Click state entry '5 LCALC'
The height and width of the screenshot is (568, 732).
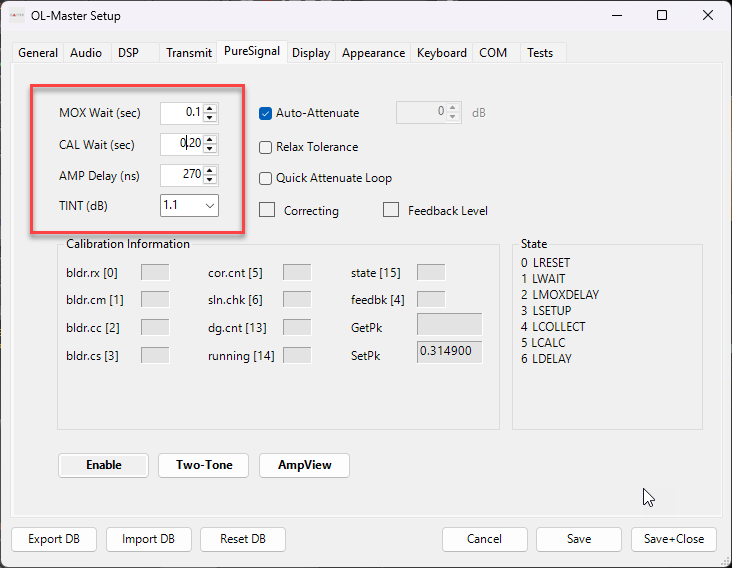coord(543,343)
